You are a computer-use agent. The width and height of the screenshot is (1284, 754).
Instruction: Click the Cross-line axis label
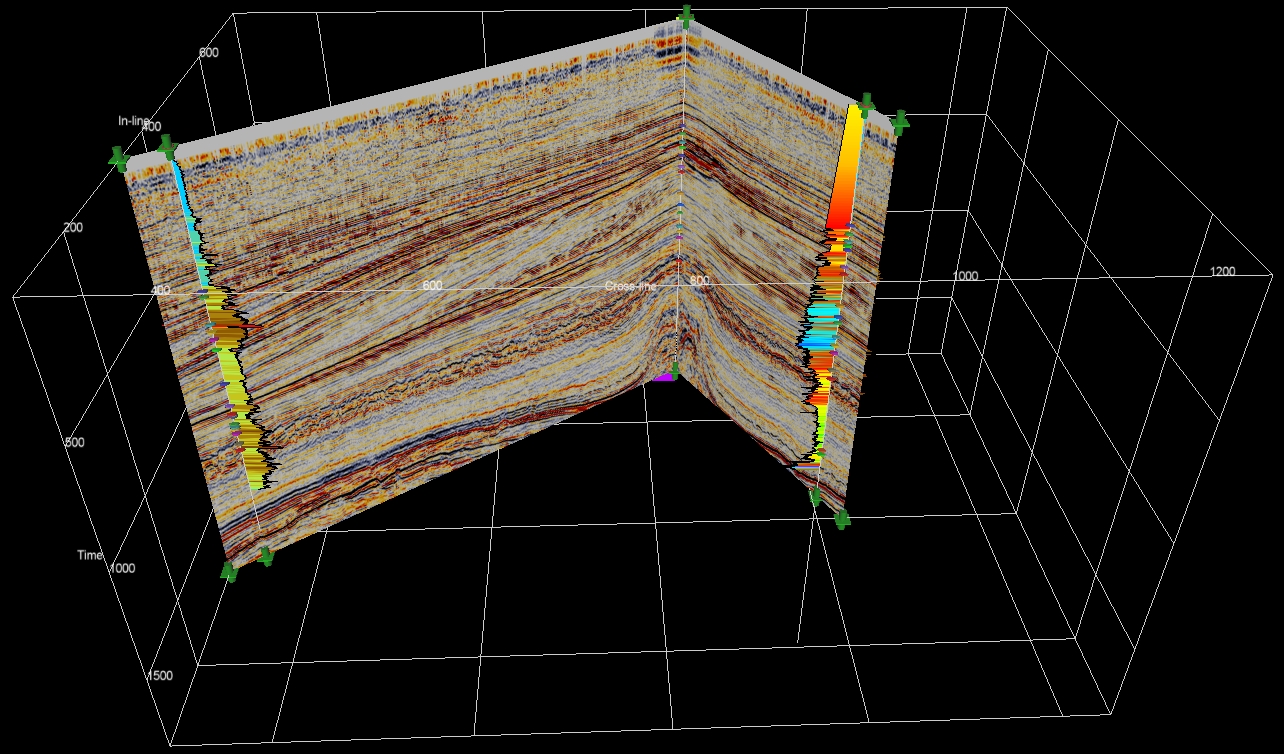click(630, 286)
